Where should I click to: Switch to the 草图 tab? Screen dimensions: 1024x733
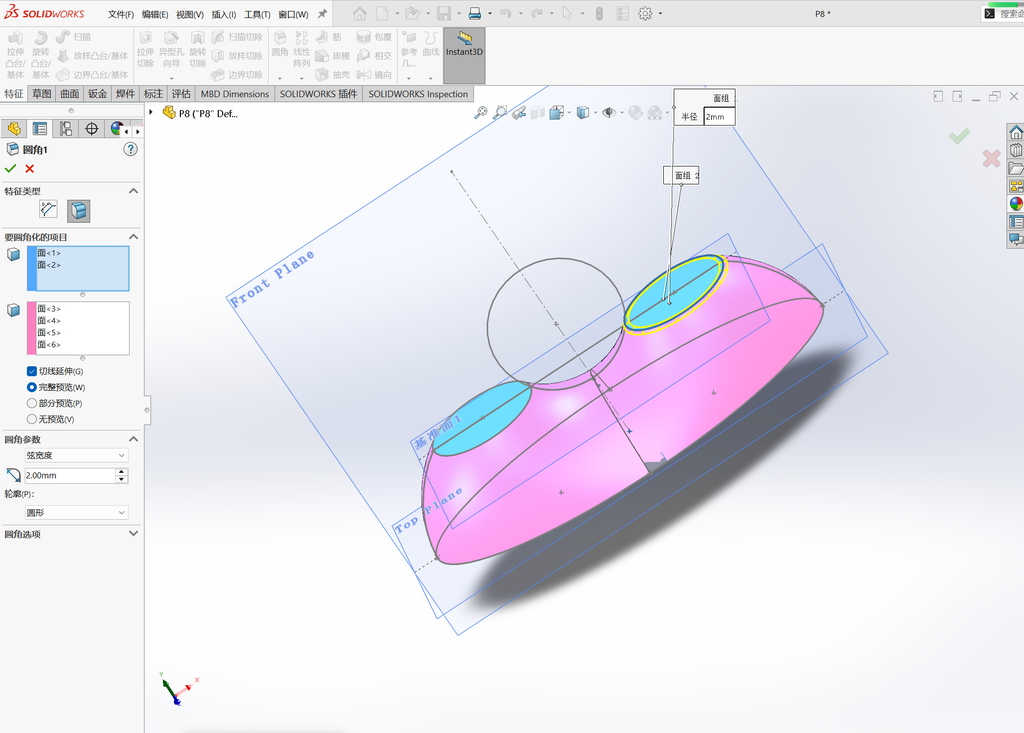pyautogui.click(x=42, y=94)
